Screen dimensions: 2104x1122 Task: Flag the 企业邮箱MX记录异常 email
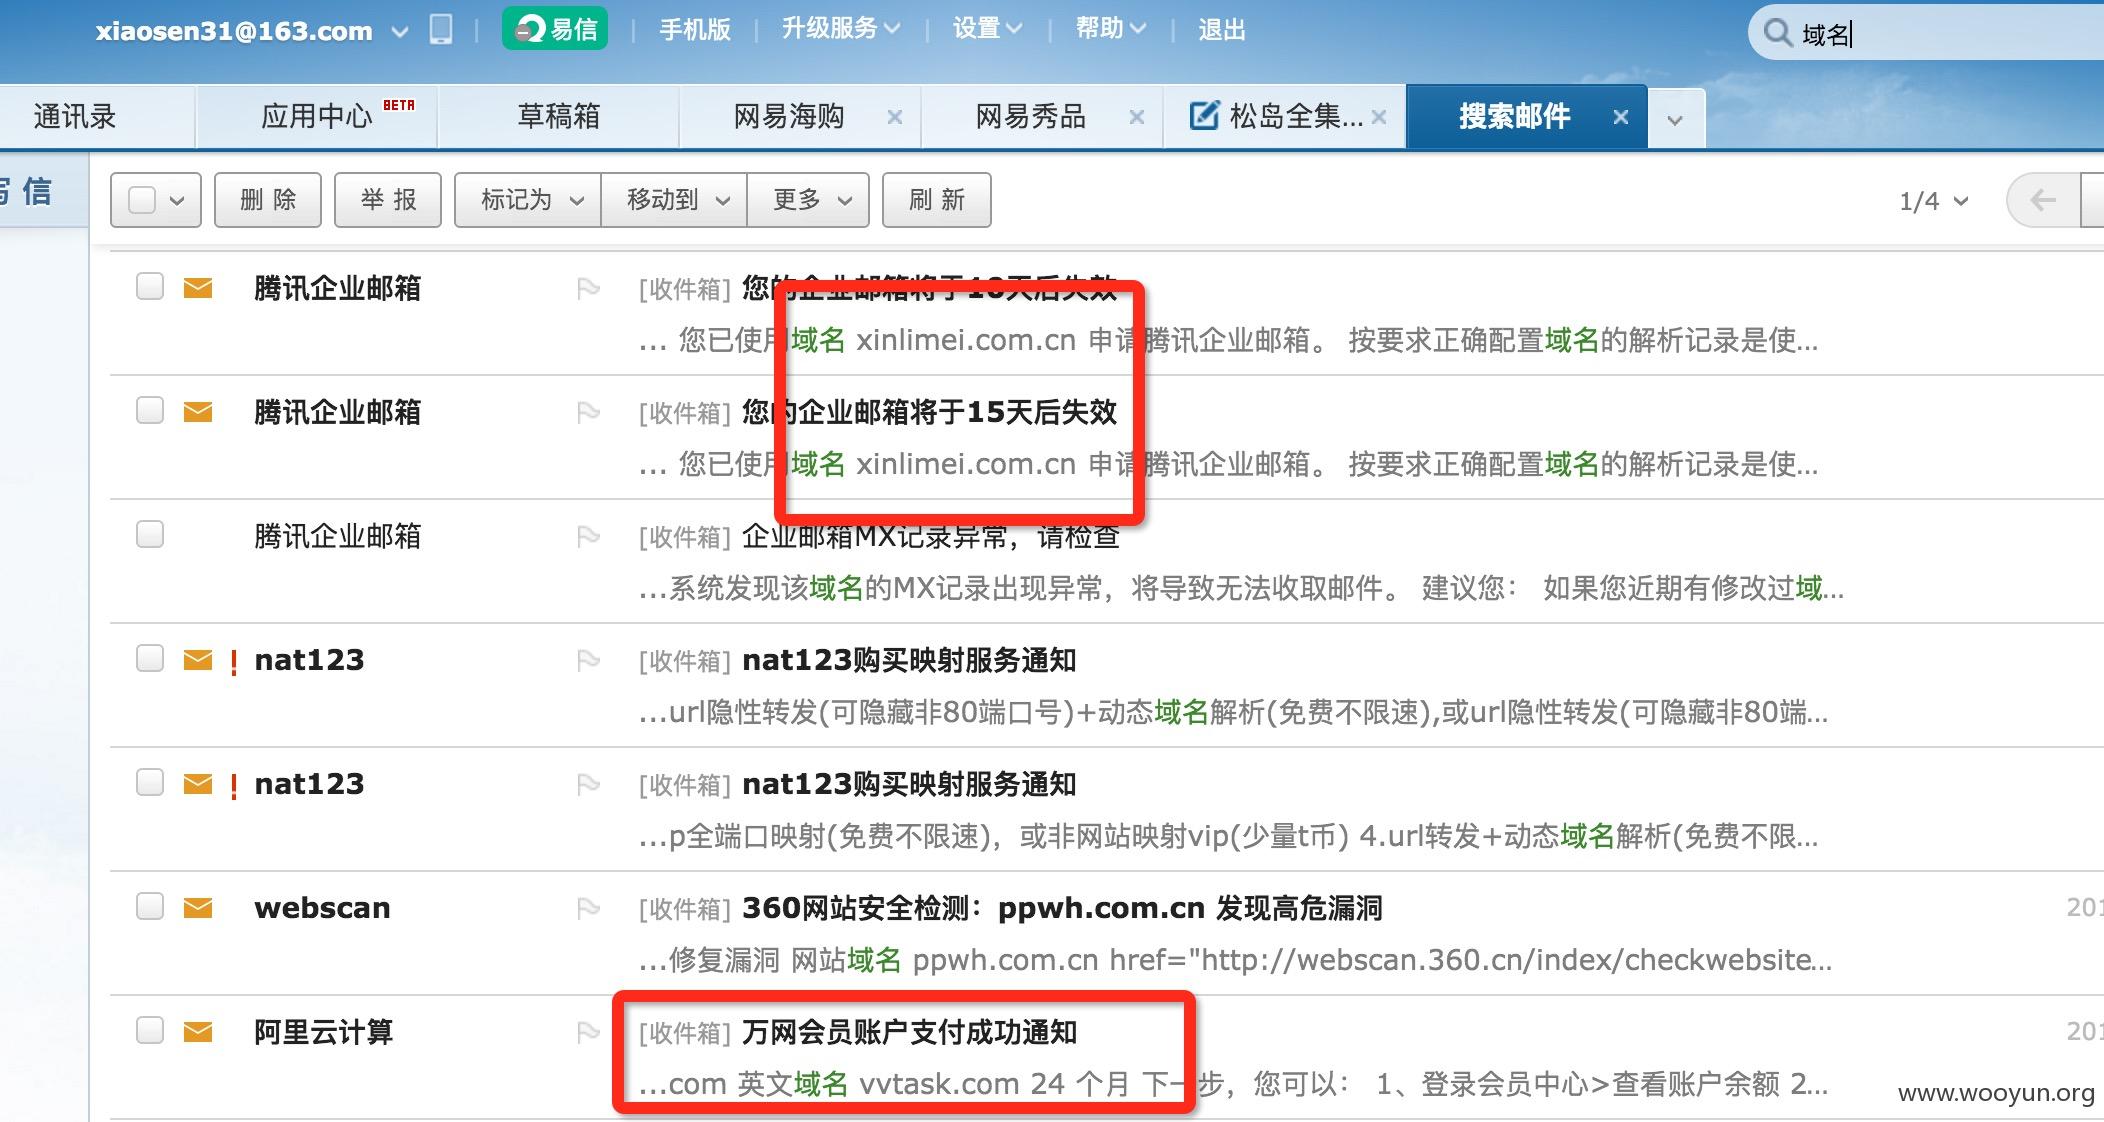[x=588, y=537]
